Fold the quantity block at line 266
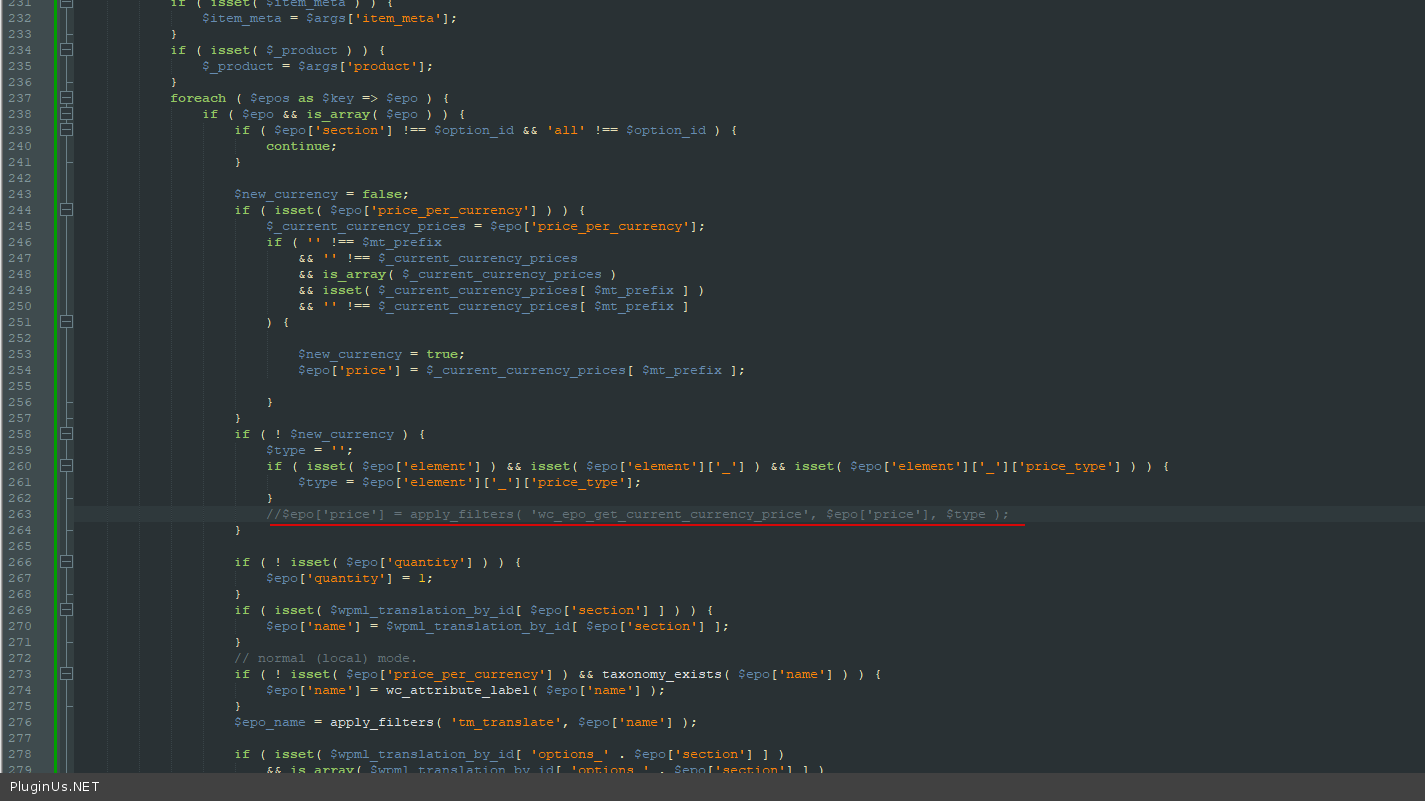 [66, 562]
